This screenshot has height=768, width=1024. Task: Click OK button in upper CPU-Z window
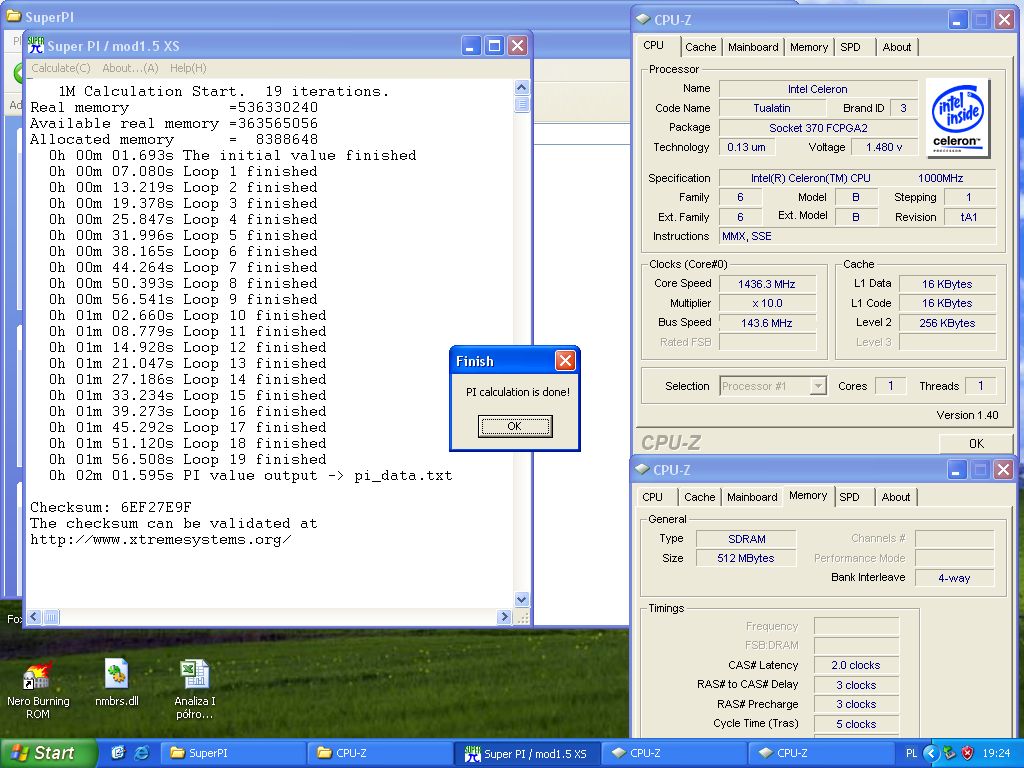(x=976, y=443)
